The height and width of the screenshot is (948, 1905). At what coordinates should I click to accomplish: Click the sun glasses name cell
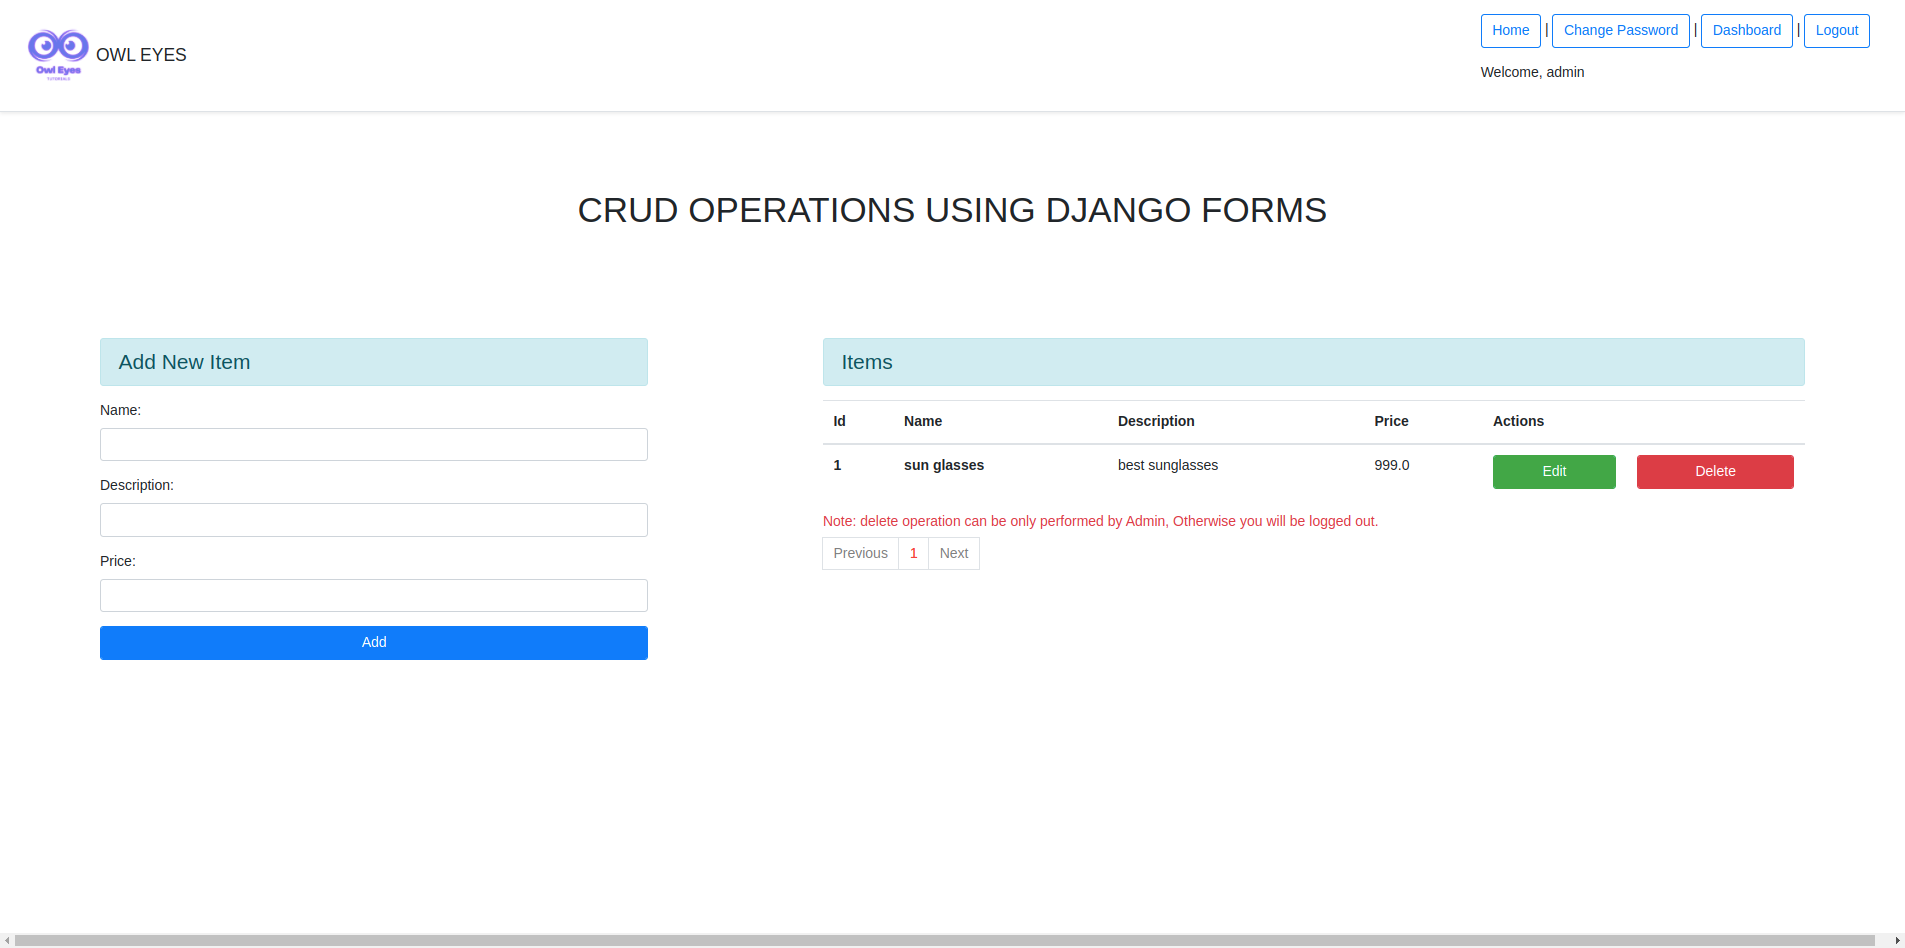click(x=943, y=466)
